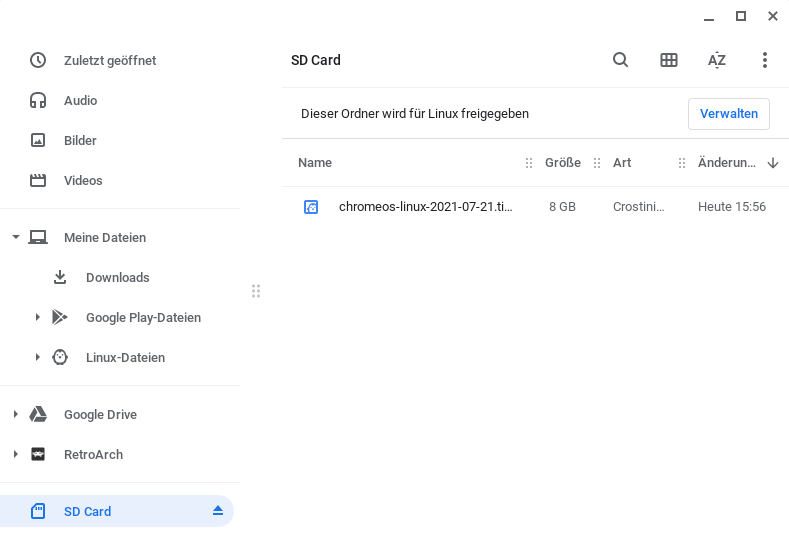Screen dimensions: 789x550
Task: Click resize handle between Größe and Art
Action: 597,163
